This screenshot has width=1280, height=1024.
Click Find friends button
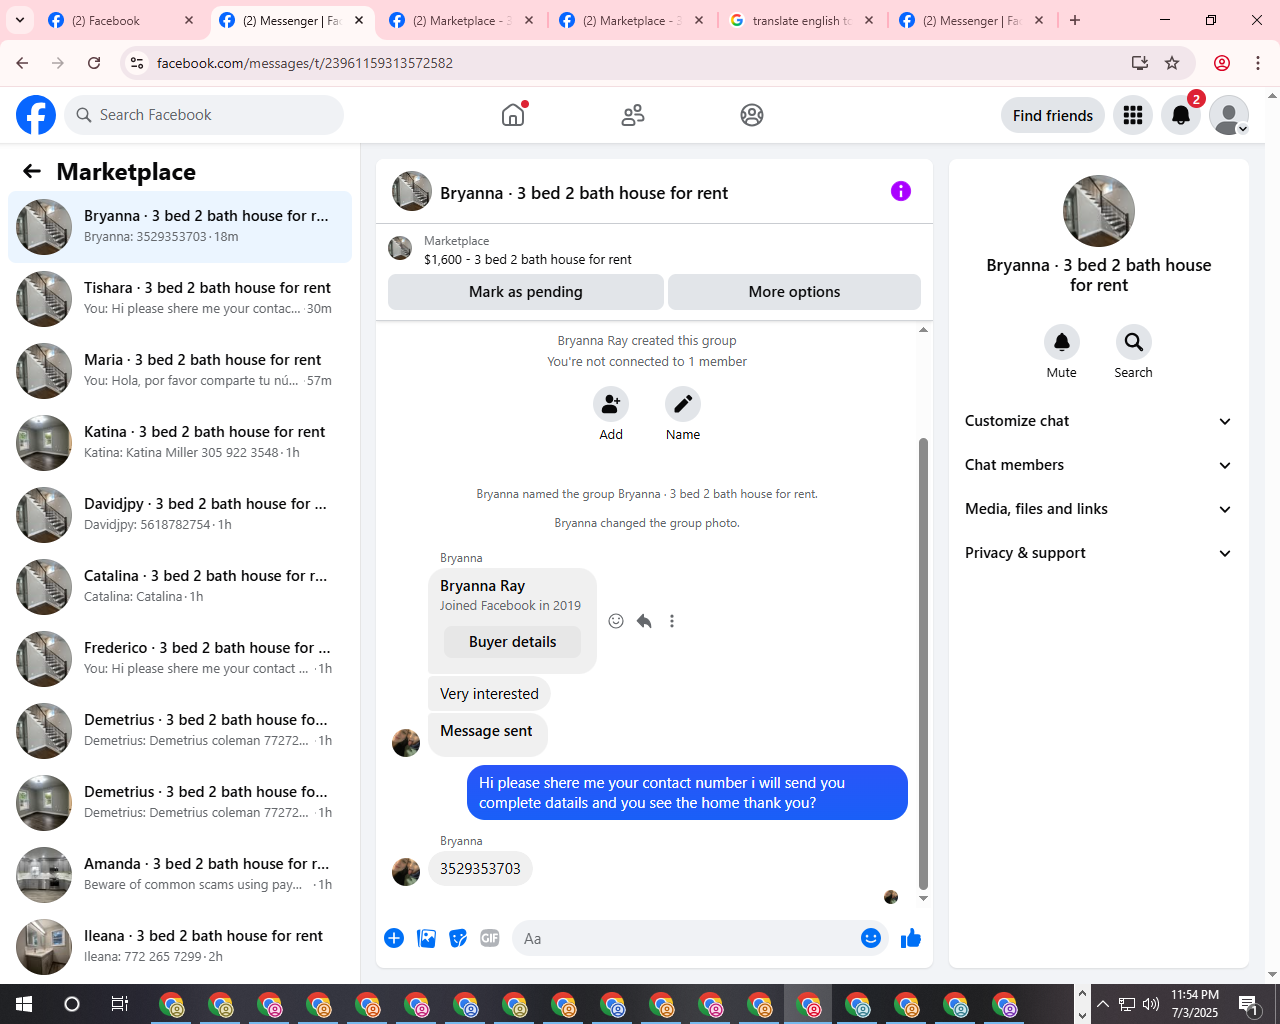(x=1053, y=115)
